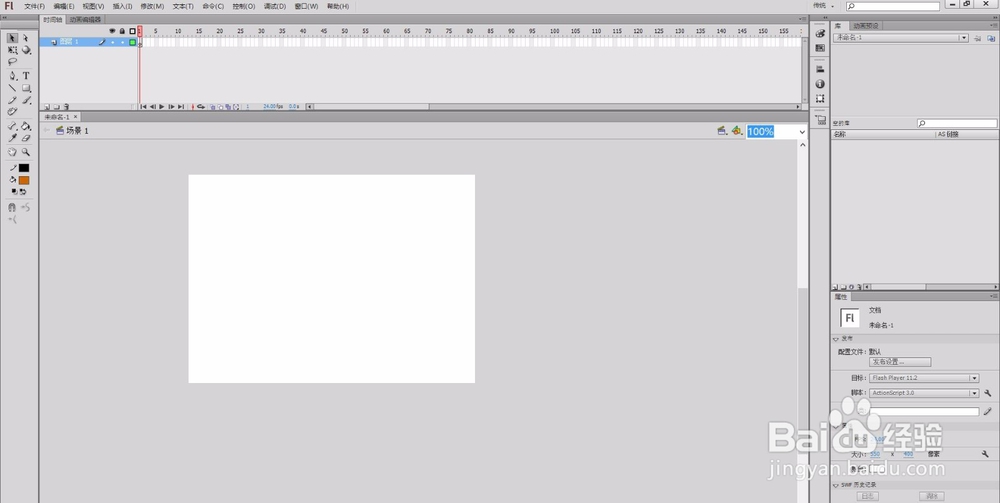Collapse the SWF 历史记录 section
1000x503 pixels.
pyautogui.click(x=836, y=485)
